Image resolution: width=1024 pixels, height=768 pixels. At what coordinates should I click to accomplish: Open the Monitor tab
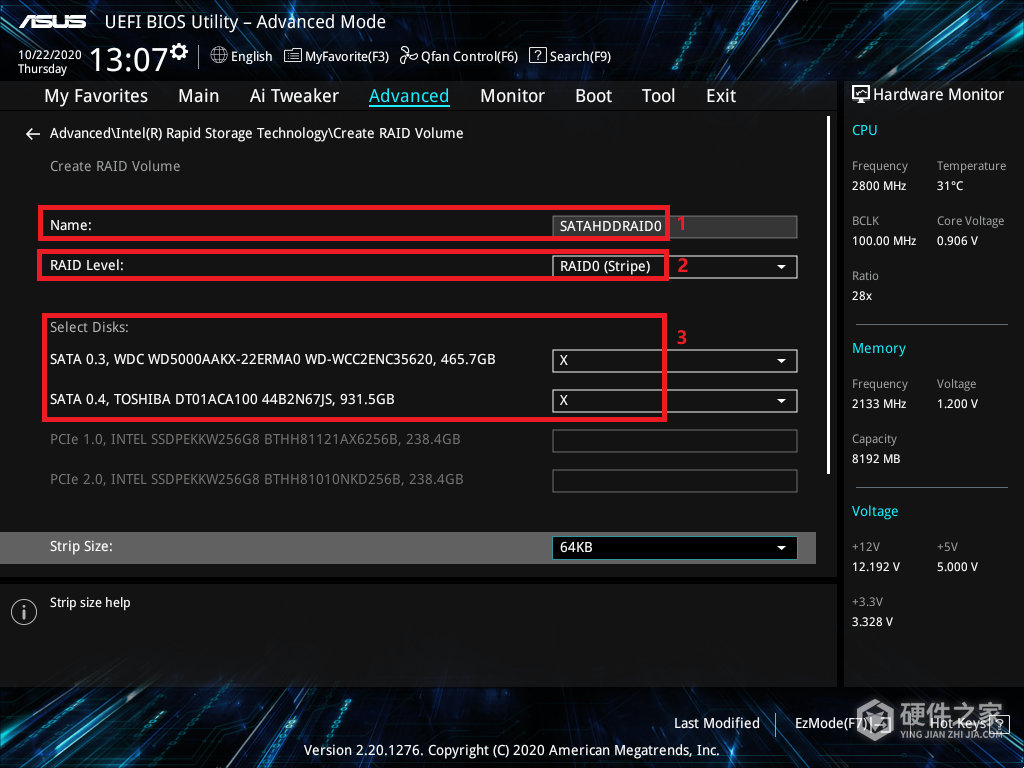coord(512,96)
